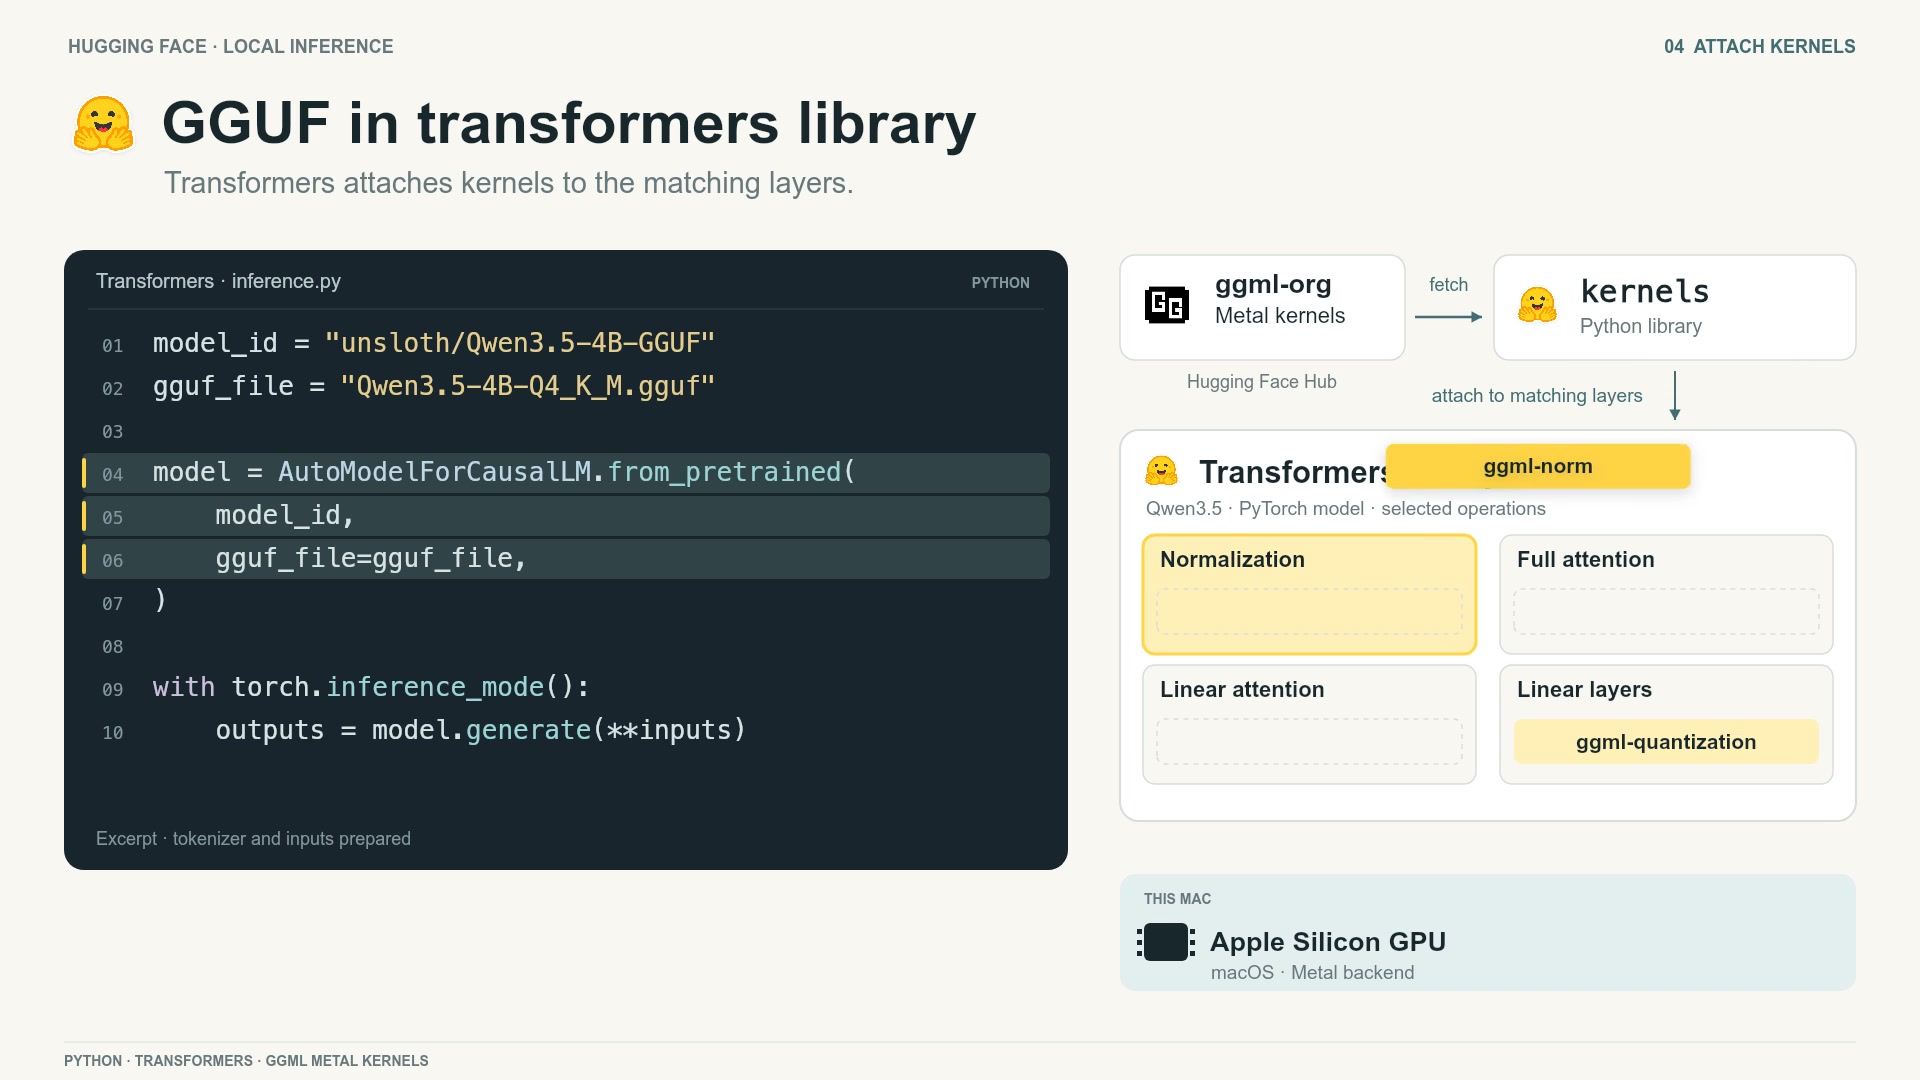Open the Normalization operation card
This screenshot has height=1080, width=1920.
[1309, 594]
